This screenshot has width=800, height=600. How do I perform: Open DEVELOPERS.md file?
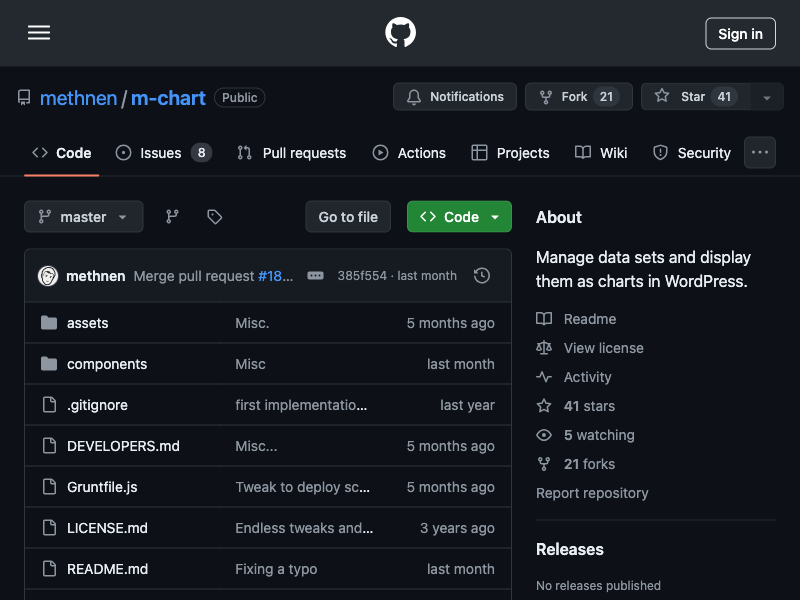(x=123, y=446)
